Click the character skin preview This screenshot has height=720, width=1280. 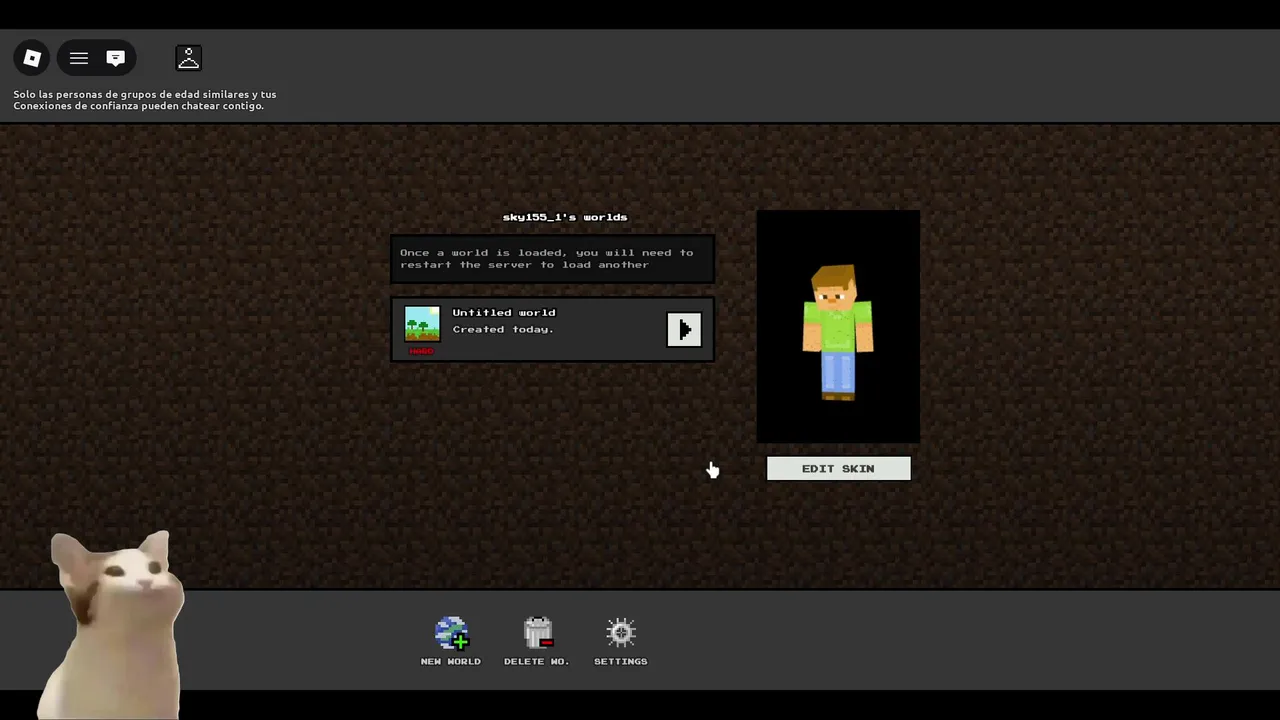click(x=838, y=327)
